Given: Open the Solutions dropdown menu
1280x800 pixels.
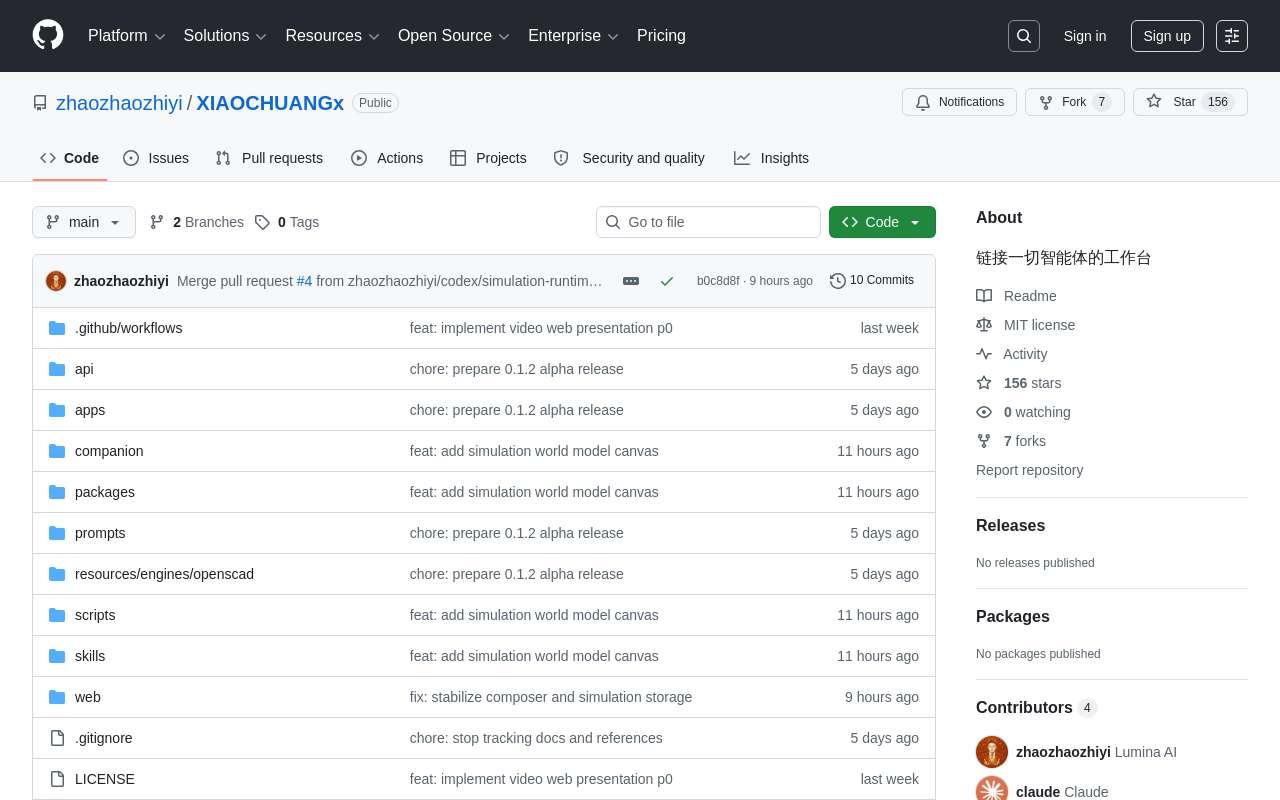Looking at the screenshot, I should [225, 36].
